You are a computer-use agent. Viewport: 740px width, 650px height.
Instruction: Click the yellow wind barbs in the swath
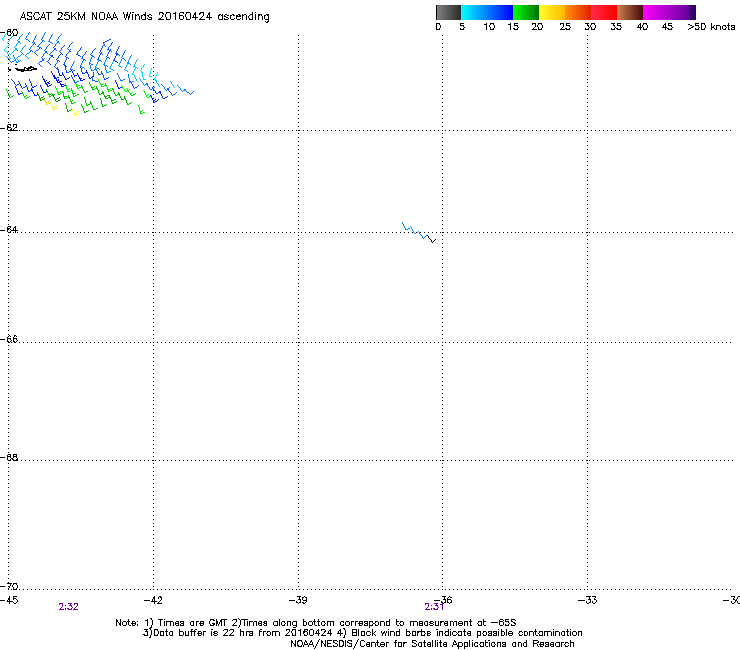click(x=51, y=105)
